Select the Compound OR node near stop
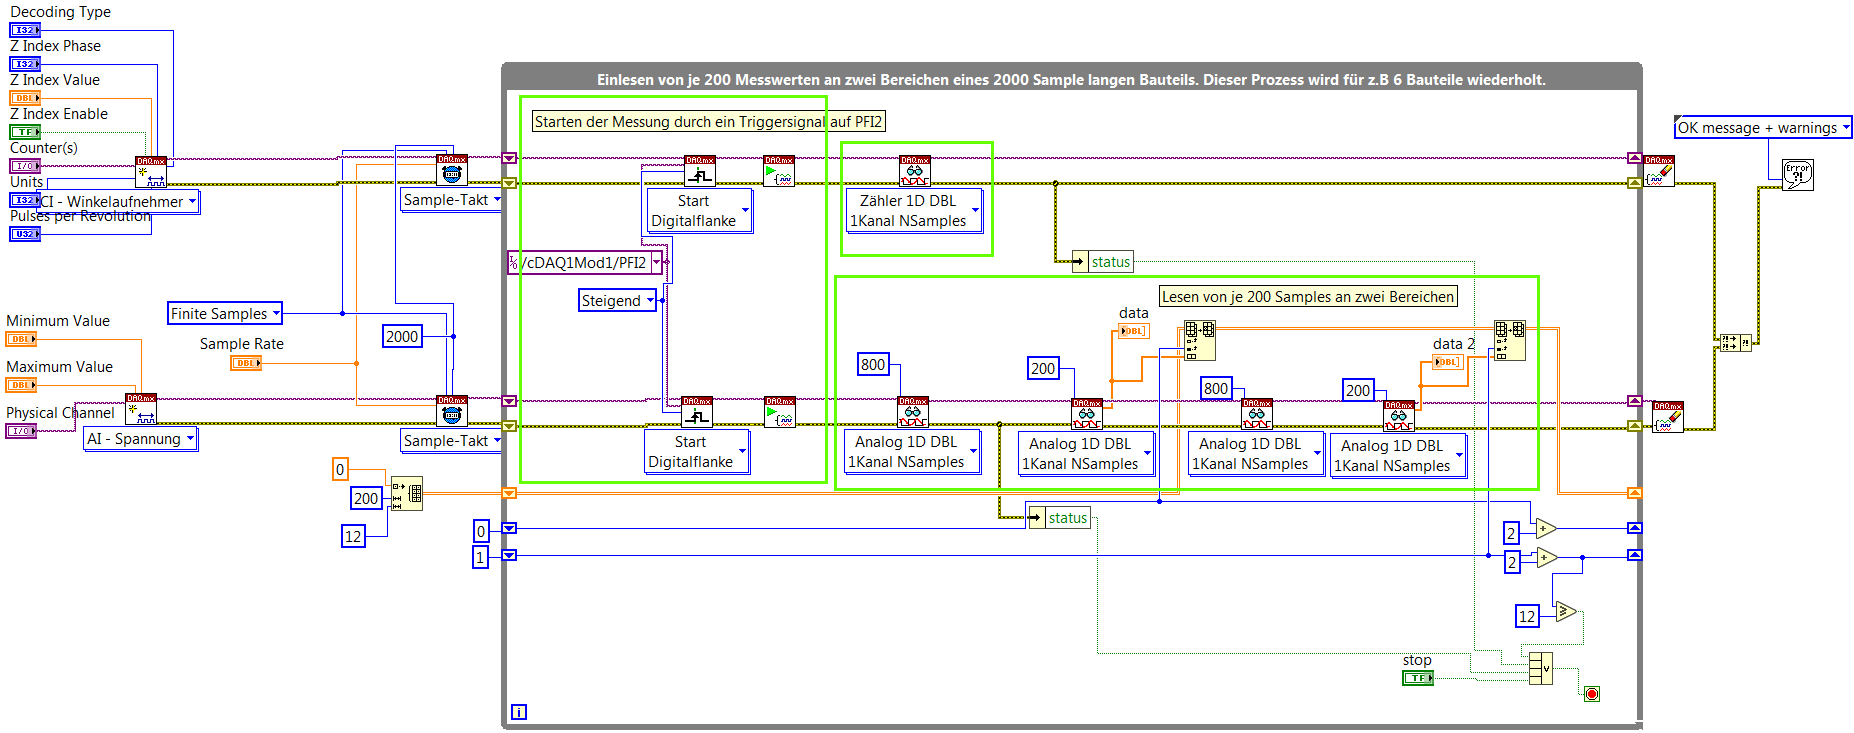Viewport: 1854px width, 733px height. point(1541,667)
